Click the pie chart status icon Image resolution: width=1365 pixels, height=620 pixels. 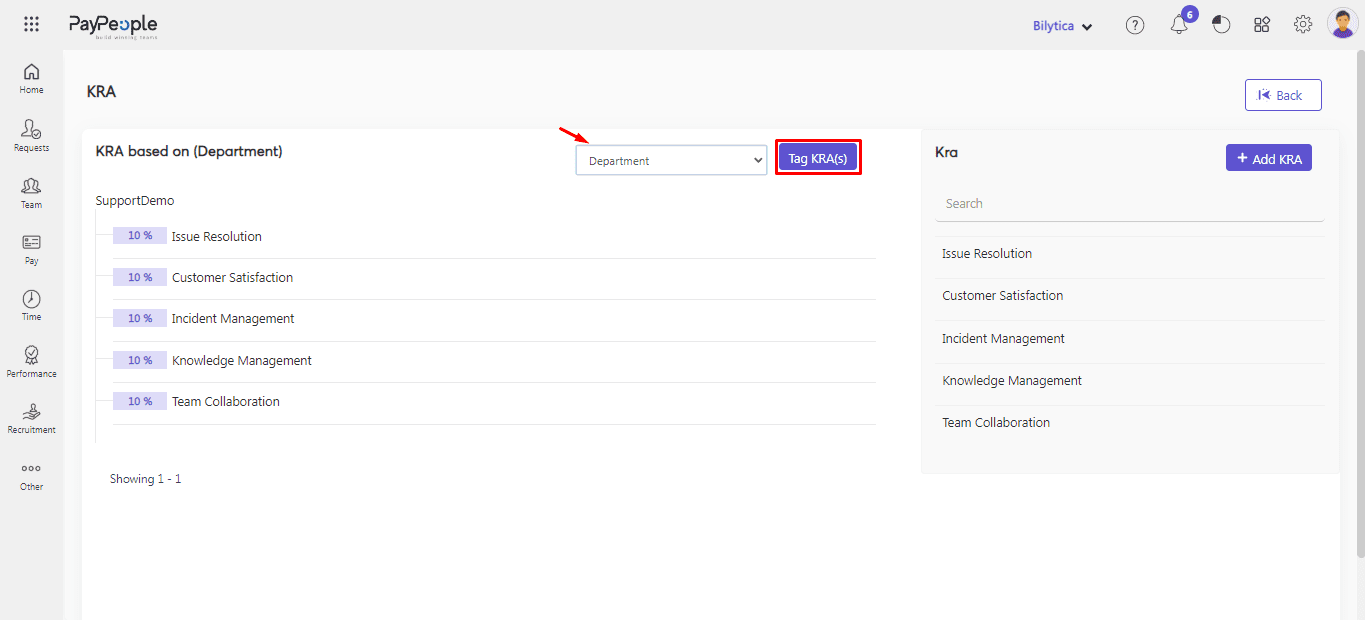pos(1221,25)
